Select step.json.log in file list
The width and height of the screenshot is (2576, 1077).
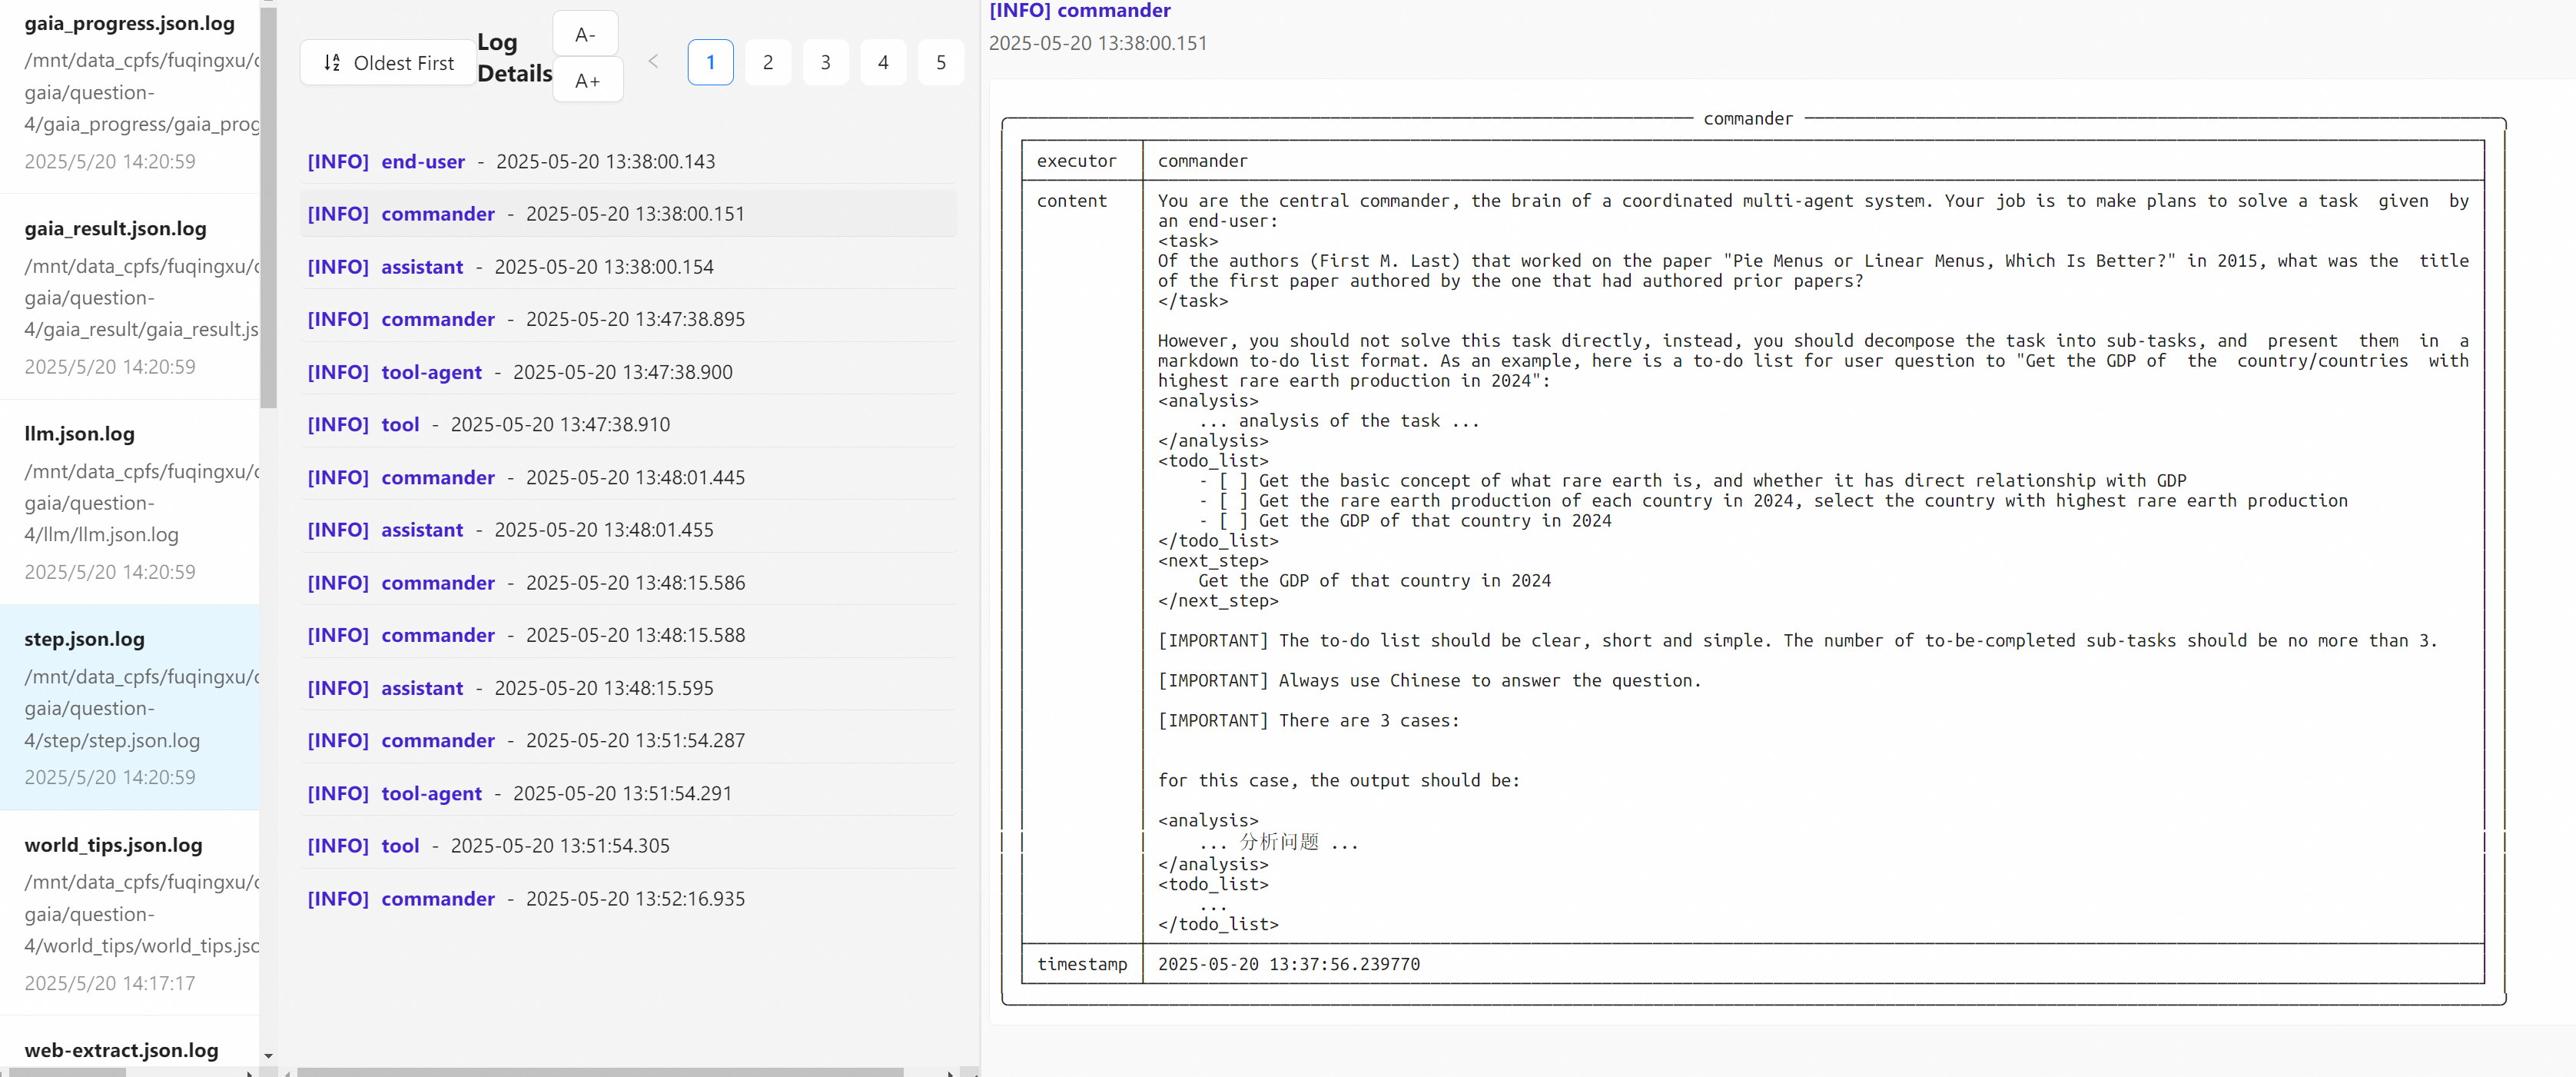130,707
